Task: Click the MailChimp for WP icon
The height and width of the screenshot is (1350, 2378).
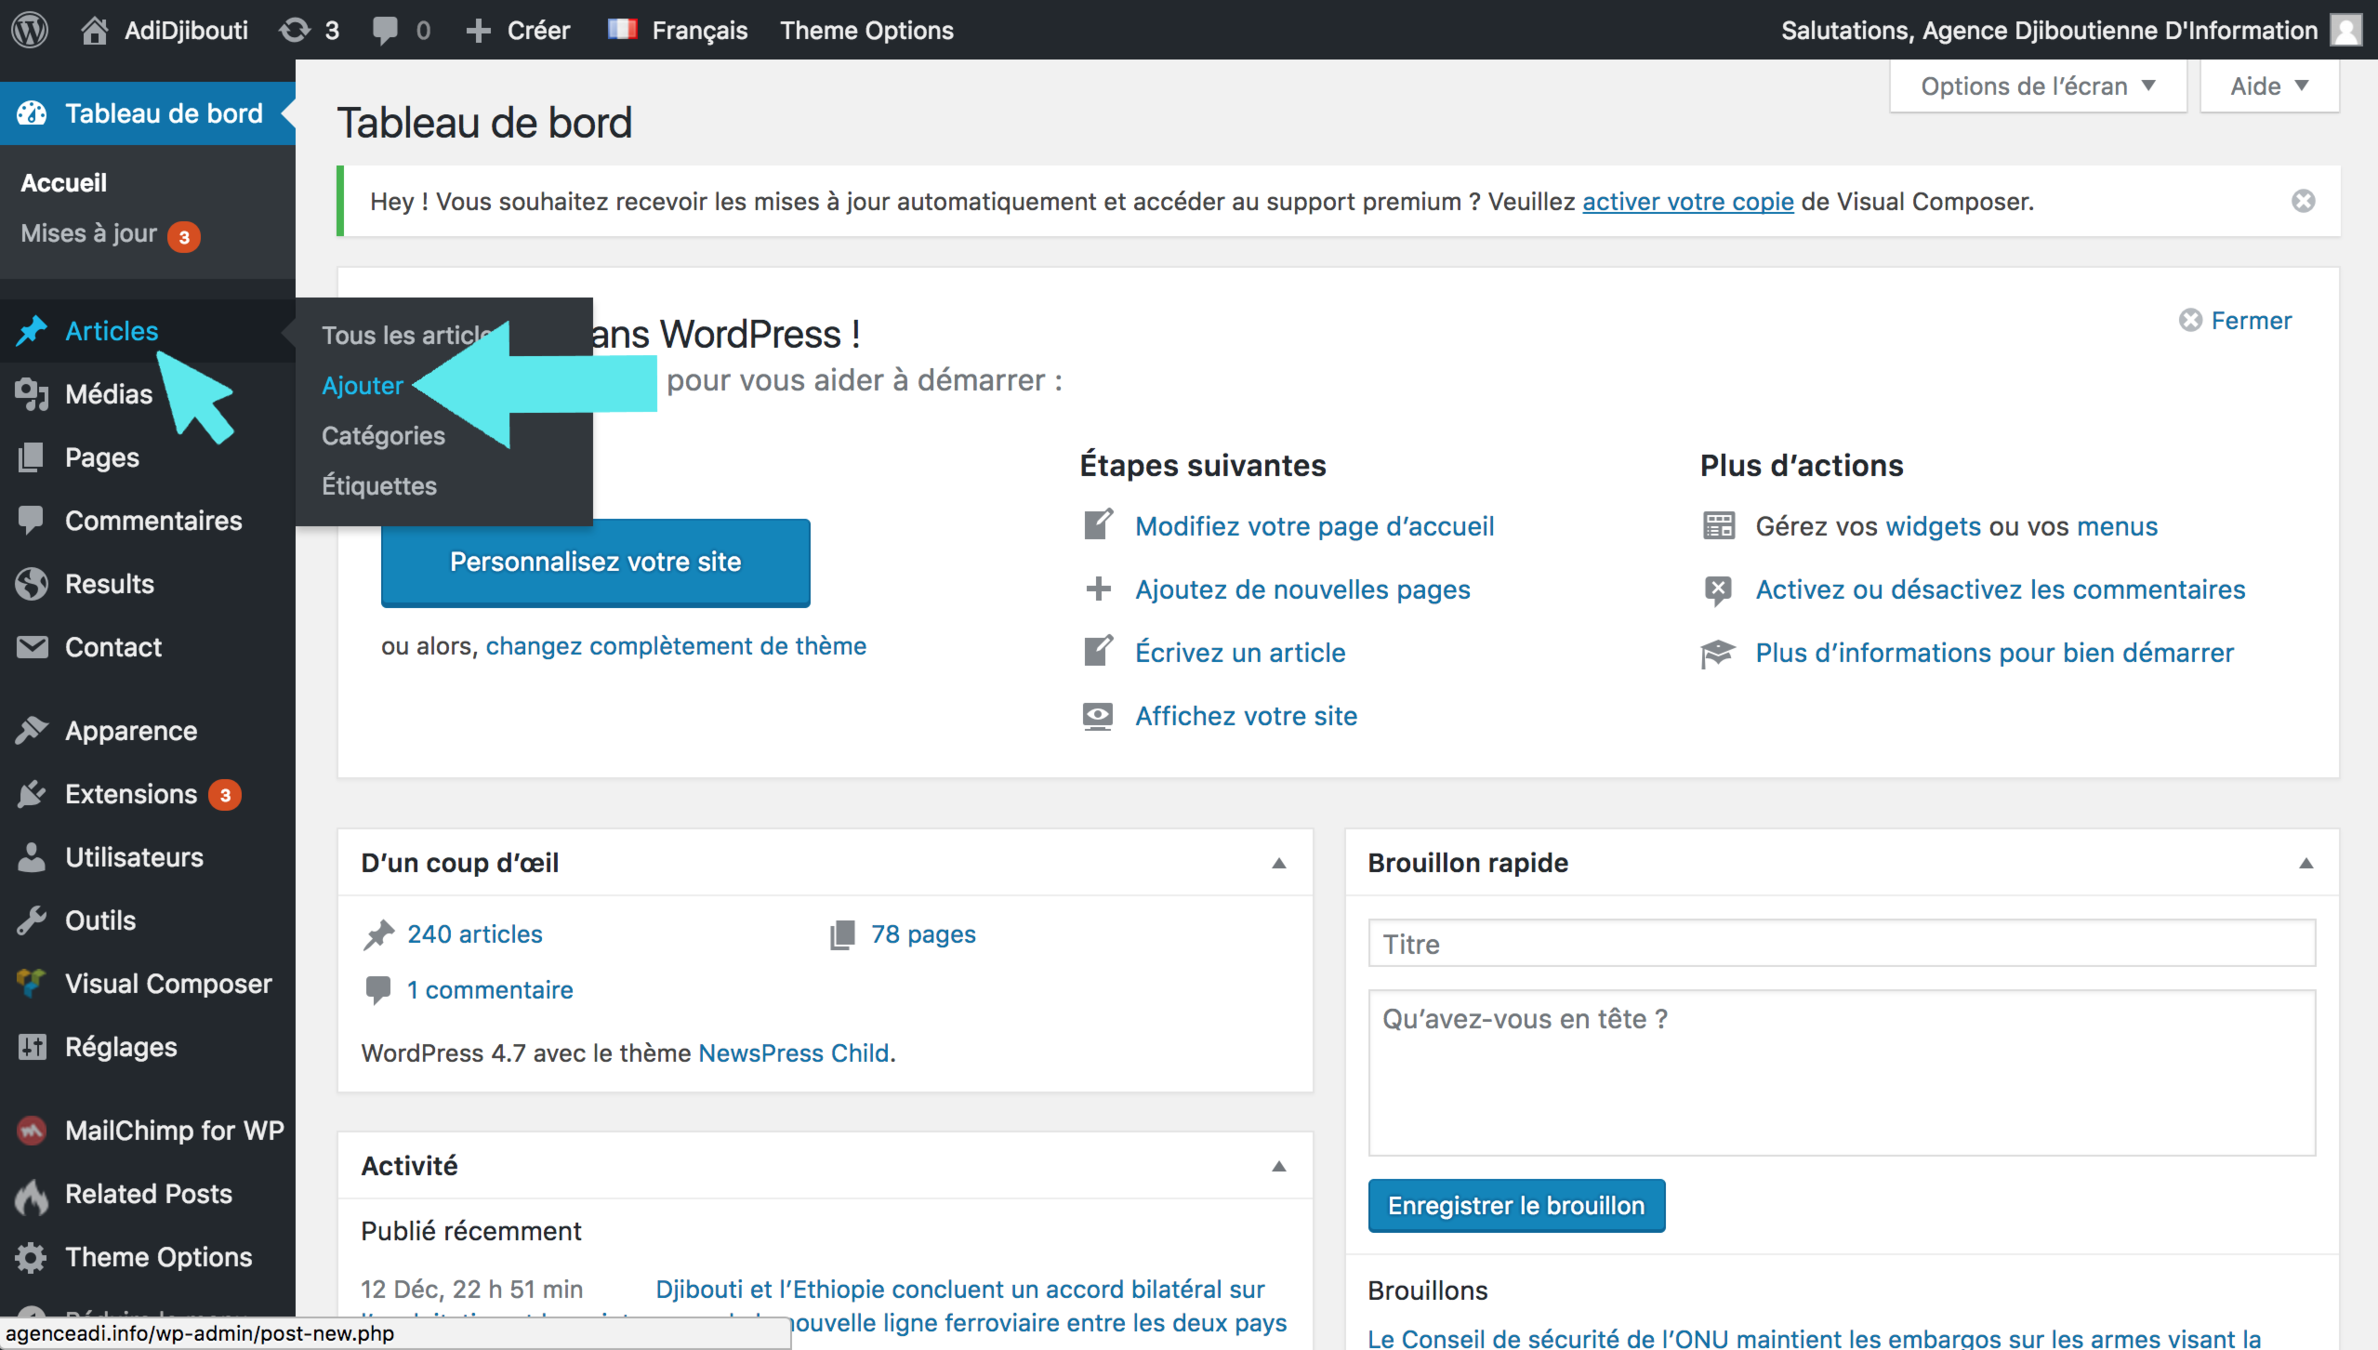Action: pos(32,1130)
